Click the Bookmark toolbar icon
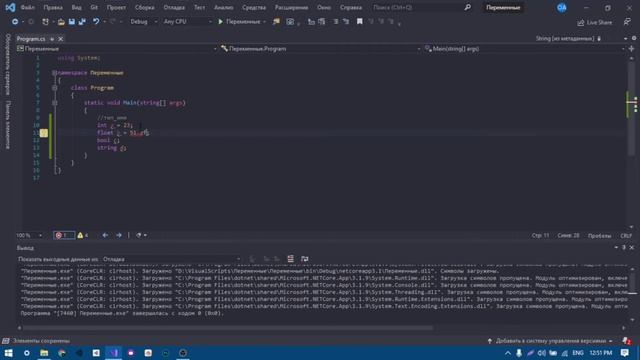Screen dimensions: 640x360 click(360, 22)
